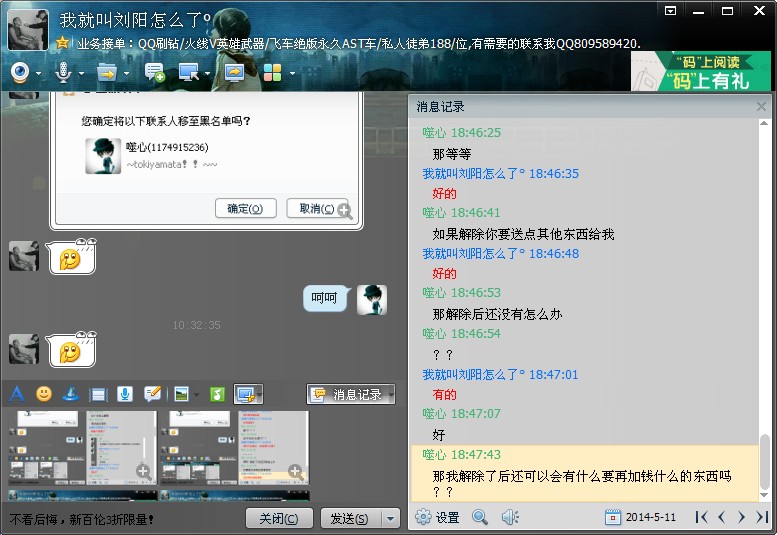
Task: Close the 消息记录 panel
Action: (761, 107)
